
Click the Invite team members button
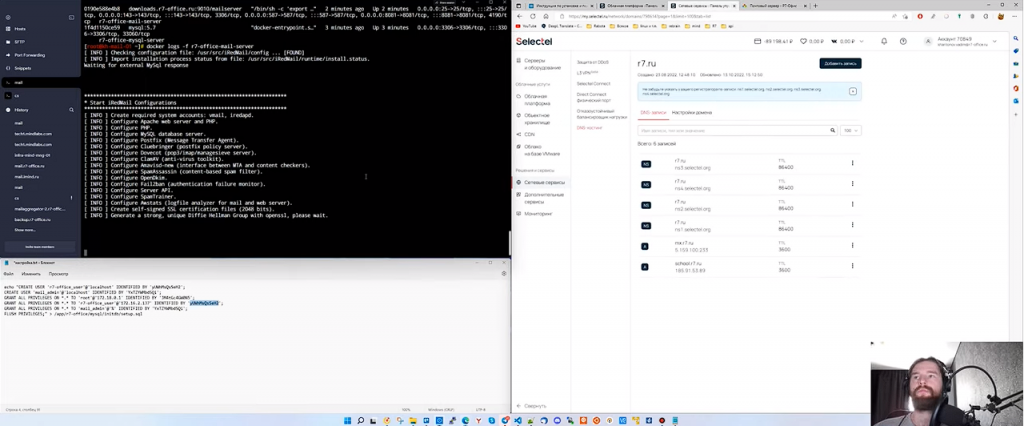point(40,247)
